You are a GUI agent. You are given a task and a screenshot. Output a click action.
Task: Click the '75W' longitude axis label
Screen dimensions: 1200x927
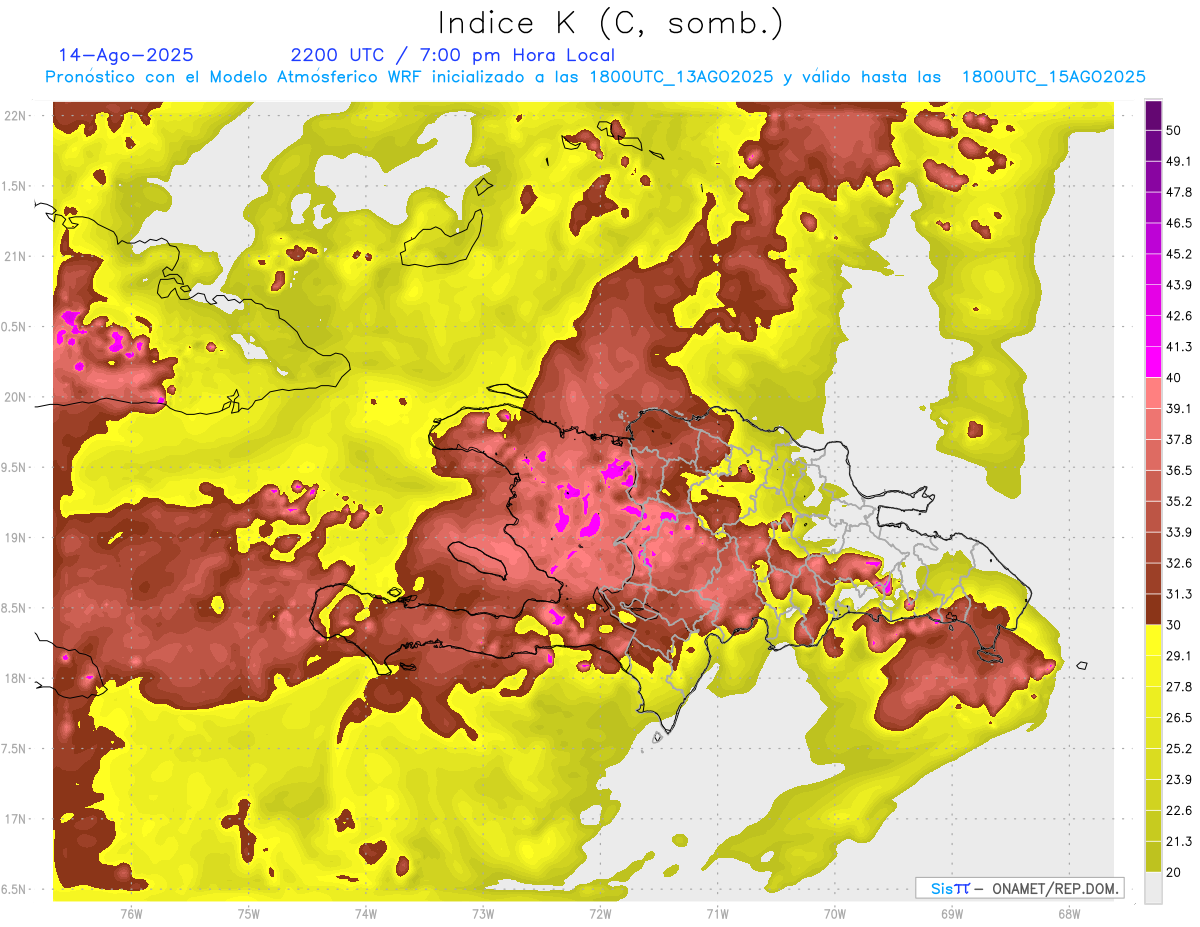click(x=248, y=914)
